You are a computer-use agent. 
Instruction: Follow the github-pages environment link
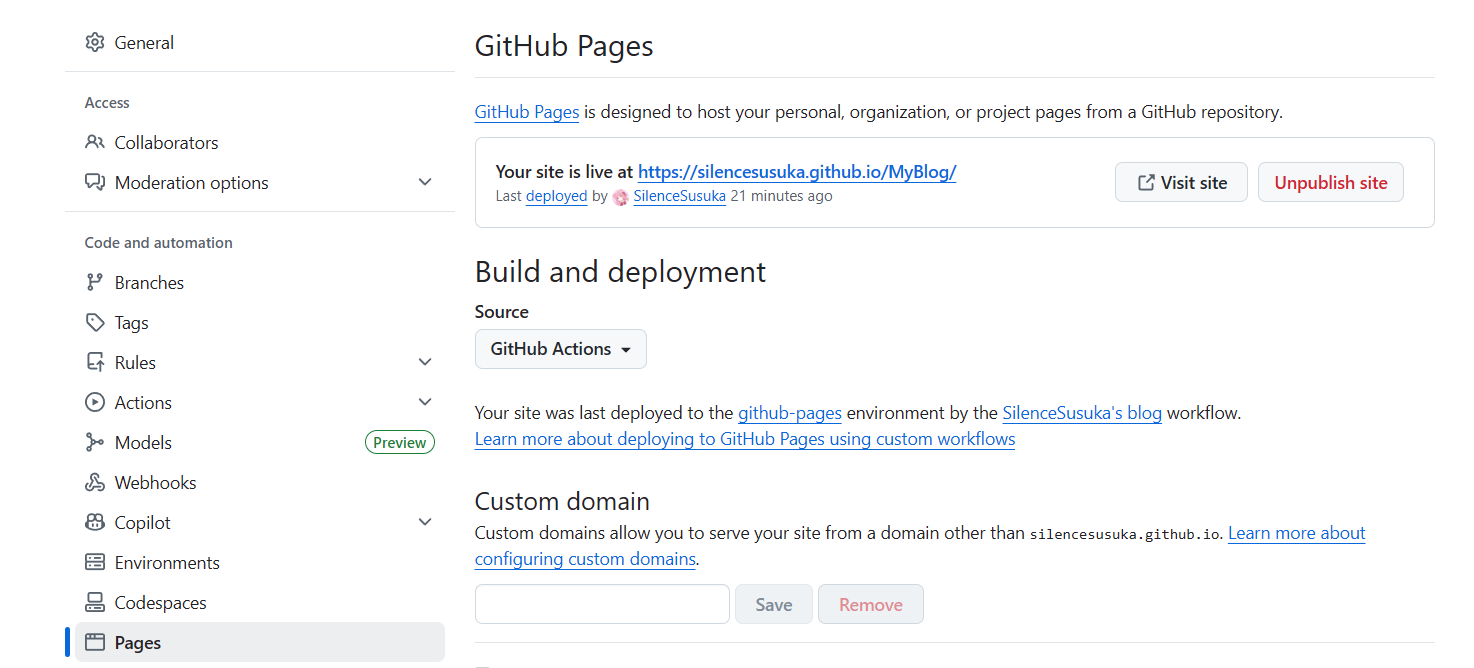pyautogui.click(x=789, y=413)
